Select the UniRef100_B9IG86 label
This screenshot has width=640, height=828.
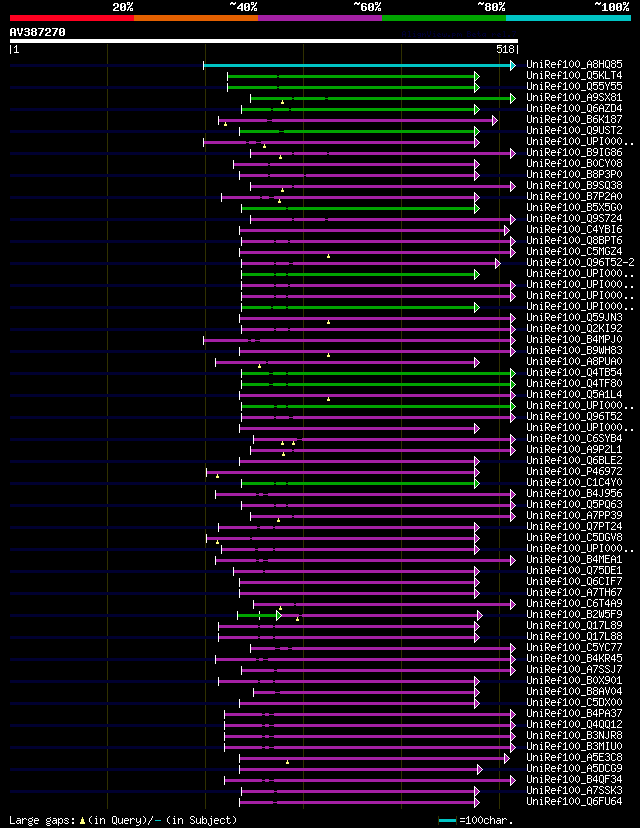575,152
